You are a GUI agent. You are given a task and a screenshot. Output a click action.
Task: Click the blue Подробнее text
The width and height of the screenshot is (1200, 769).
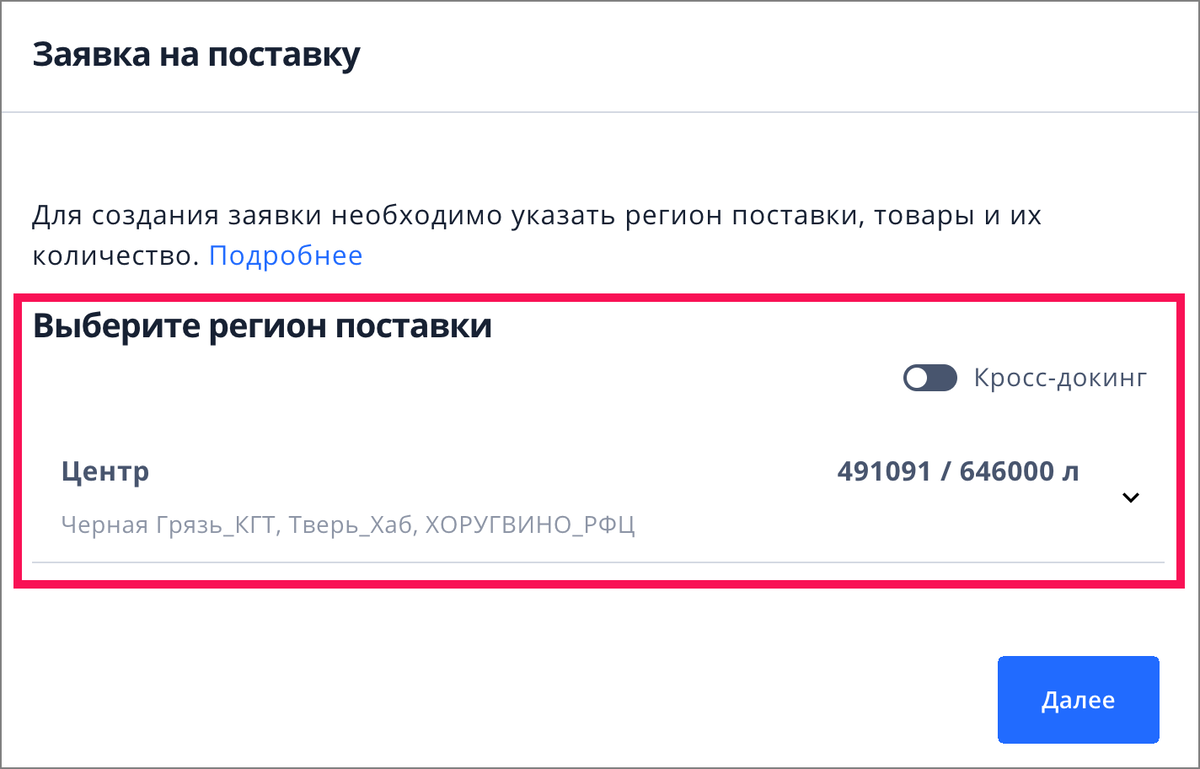[285, 255]
